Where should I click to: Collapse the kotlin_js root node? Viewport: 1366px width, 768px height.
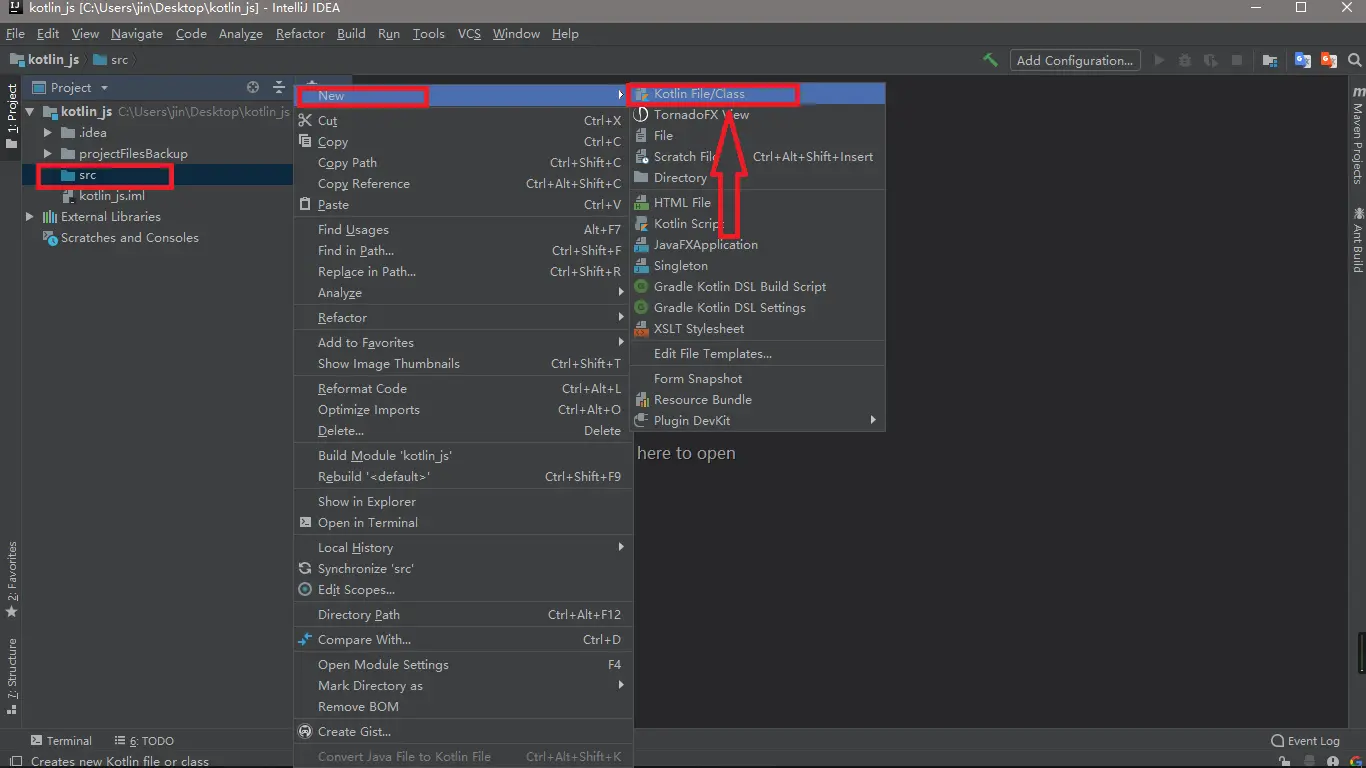coord(30,112)
